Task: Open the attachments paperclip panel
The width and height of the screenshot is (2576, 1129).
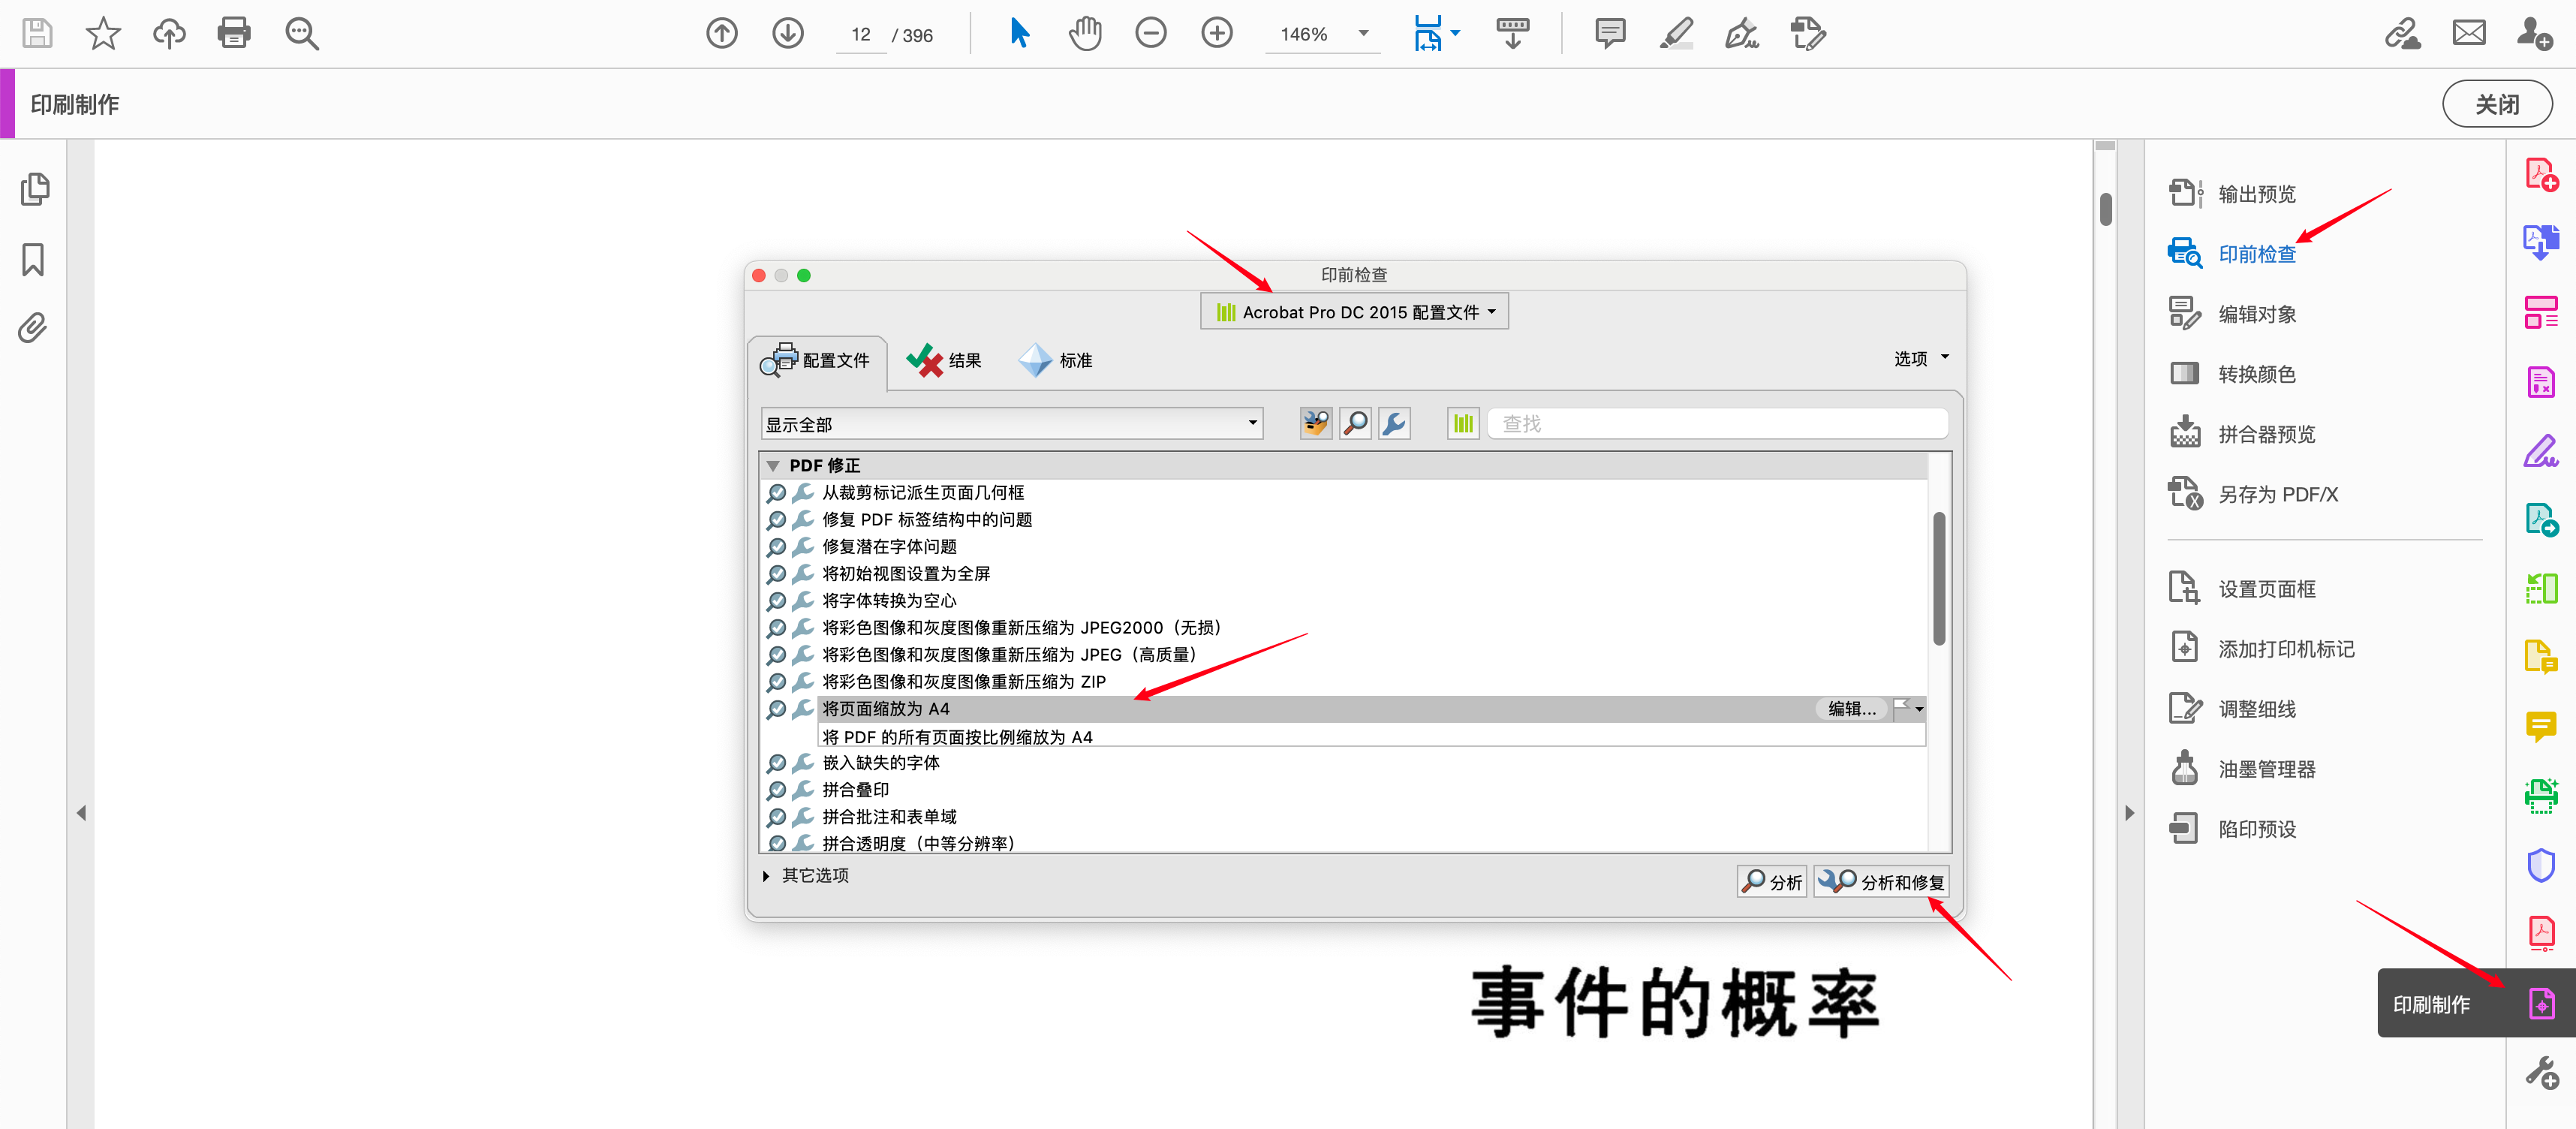Action: (33, 328)
